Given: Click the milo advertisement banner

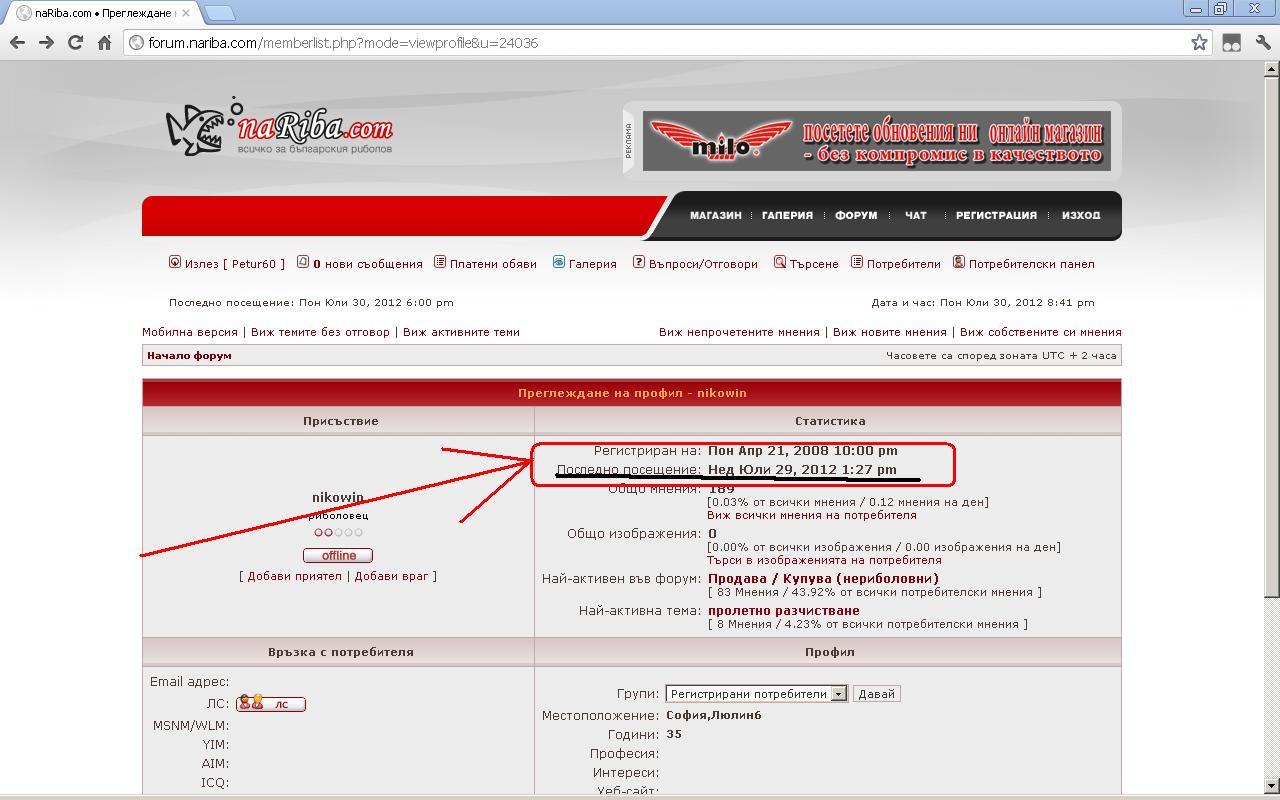Looking at the screenshot, I should point(876,141).
